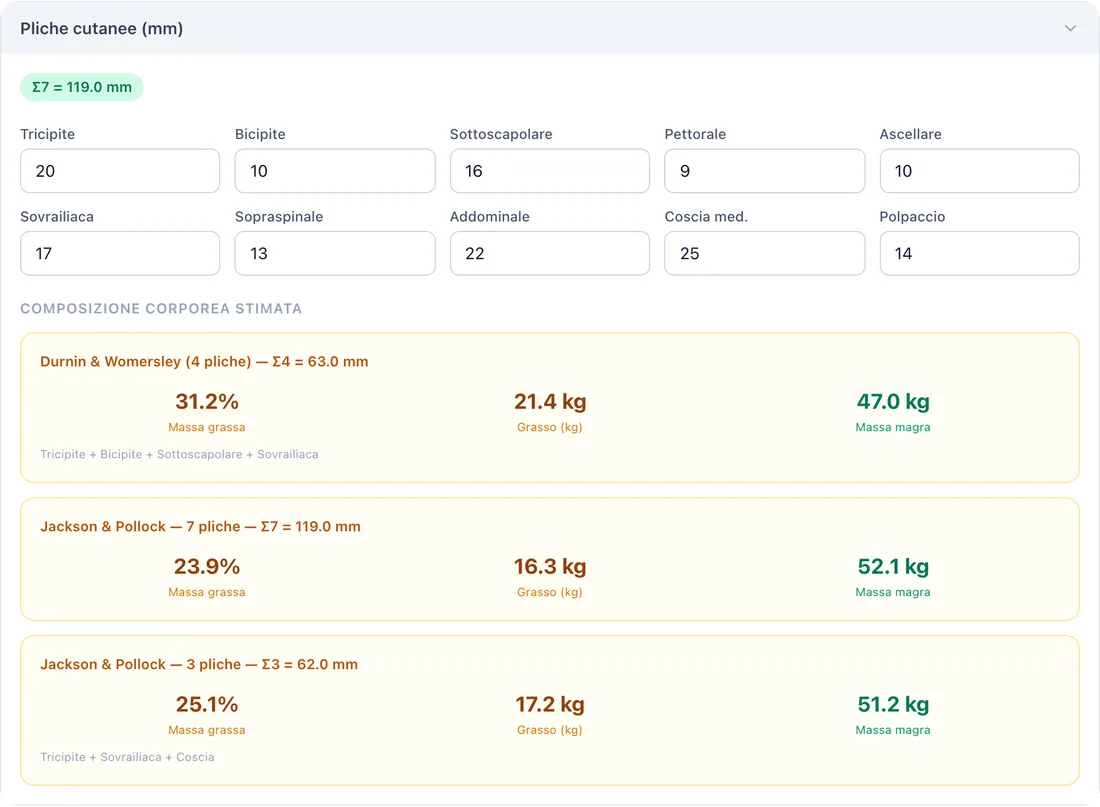Click the Durnin & Womersley card title
This screenshot has height=807, width=1100.
pyautogui.click(x=204, y=361)
